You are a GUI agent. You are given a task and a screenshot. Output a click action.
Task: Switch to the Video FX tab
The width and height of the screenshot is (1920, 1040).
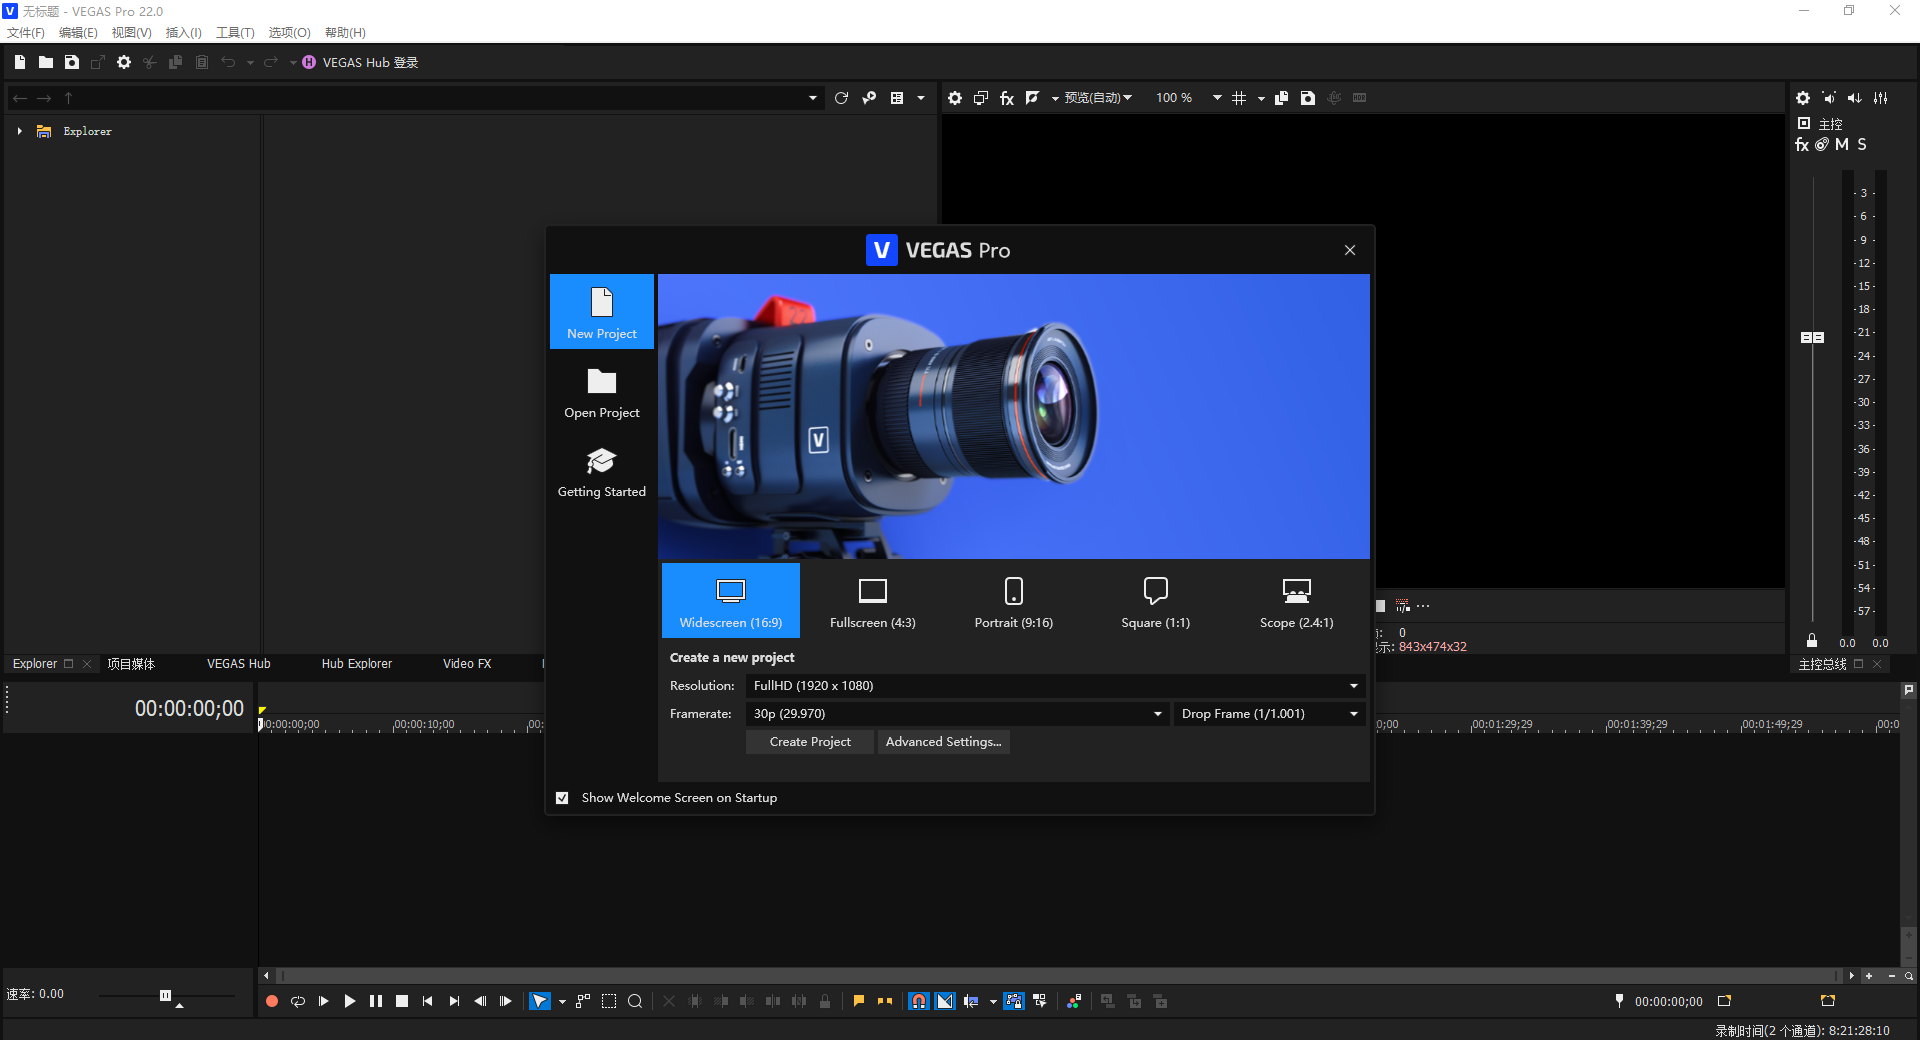coord(467,664)
